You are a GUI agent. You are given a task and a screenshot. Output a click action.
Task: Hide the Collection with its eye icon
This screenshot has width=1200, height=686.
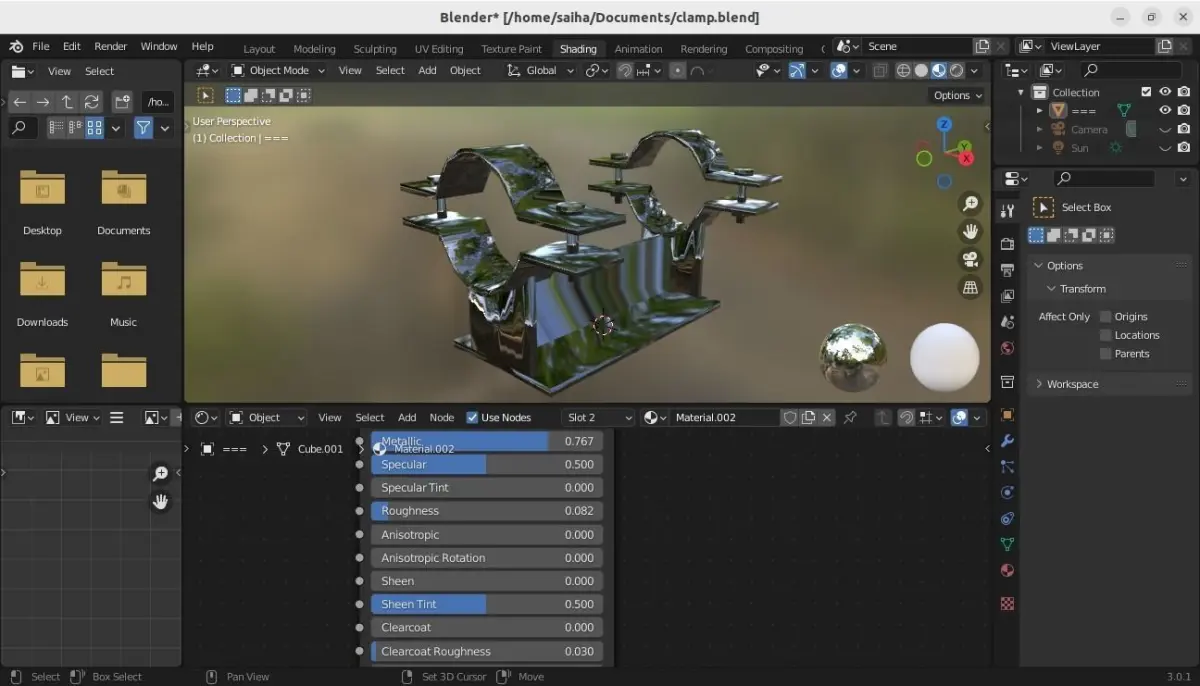pyautogui.click(x=1165, y=92)
